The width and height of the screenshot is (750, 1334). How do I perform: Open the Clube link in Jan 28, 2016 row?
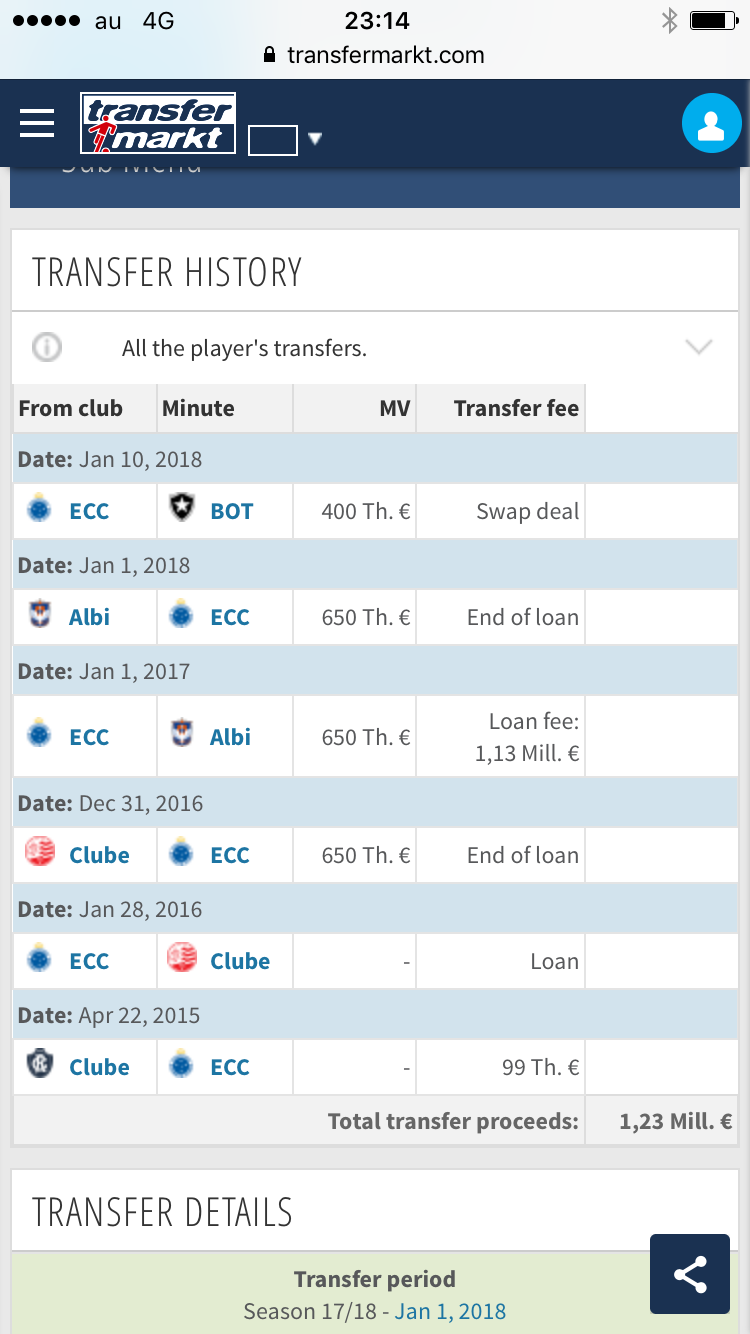[x=240, y=961]
